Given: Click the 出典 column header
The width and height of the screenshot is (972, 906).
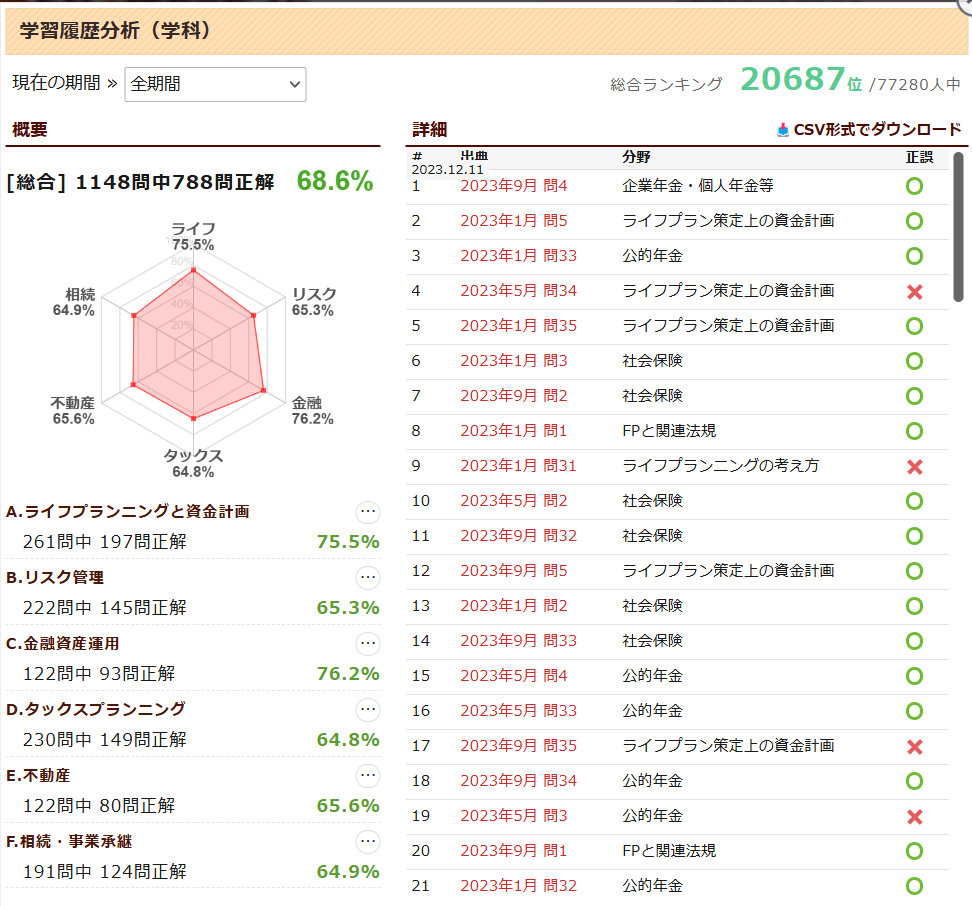Looking at the screenshot, I should click(474, 157).
